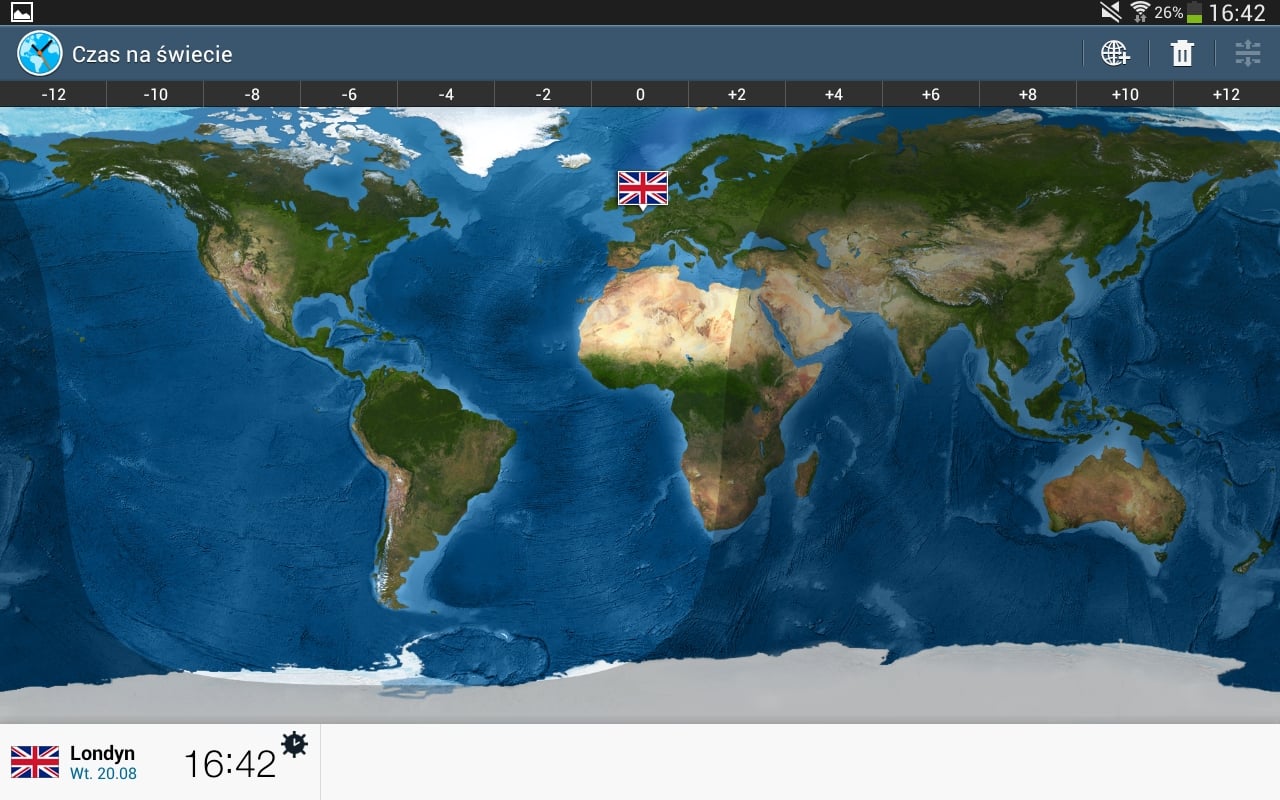Tap the -10 timezone label
This screenshot has width=1280, height=800.
[x=155, y=94]
